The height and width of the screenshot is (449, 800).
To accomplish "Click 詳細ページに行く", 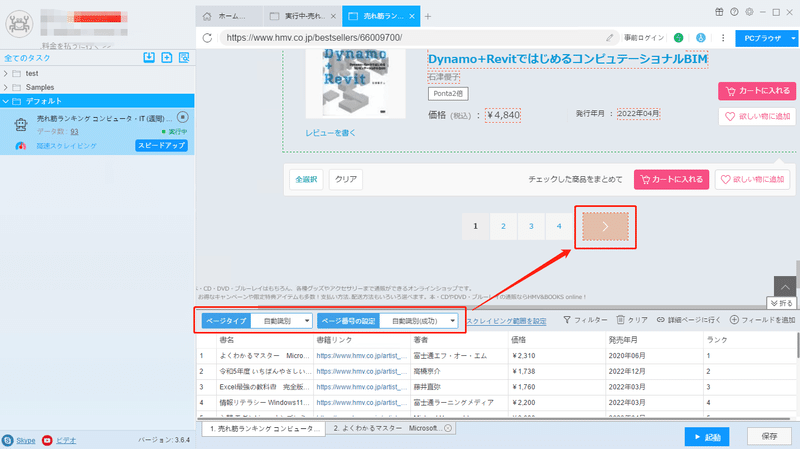I will click(x=688, y=320).
